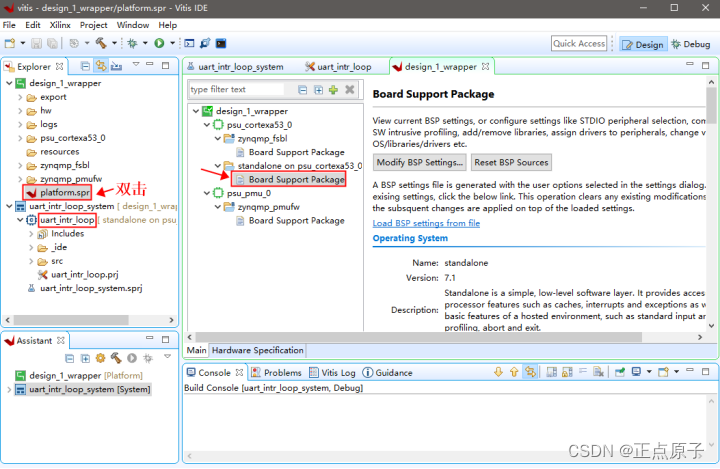The image size is (720, 469).
Task: Open the Vitis Log tab
Action: [x=333, y=373]
